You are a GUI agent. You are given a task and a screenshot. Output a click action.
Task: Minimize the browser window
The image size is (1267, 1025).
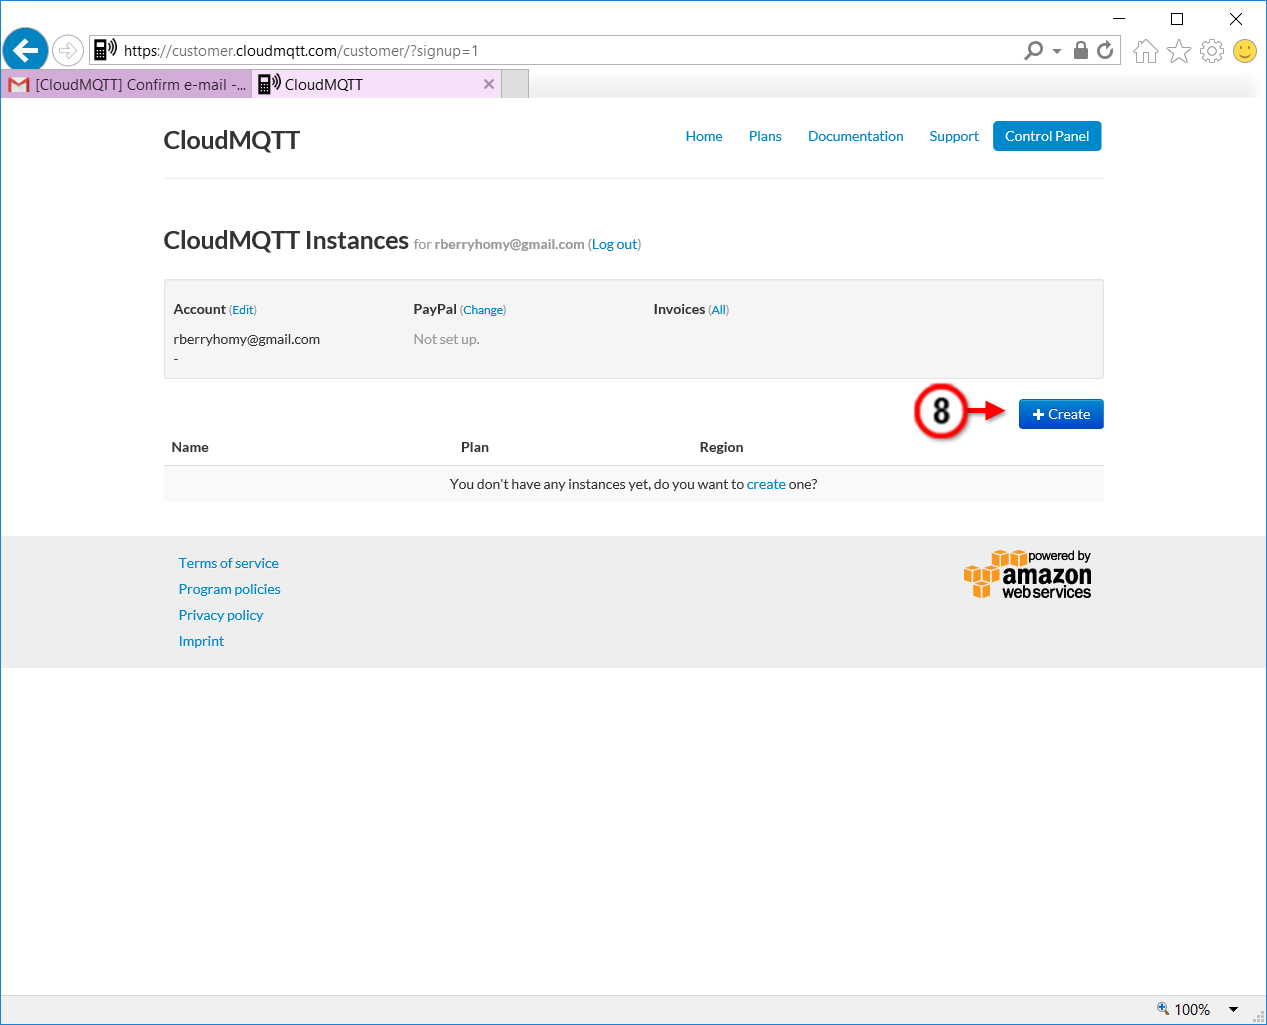point(1119,18)
